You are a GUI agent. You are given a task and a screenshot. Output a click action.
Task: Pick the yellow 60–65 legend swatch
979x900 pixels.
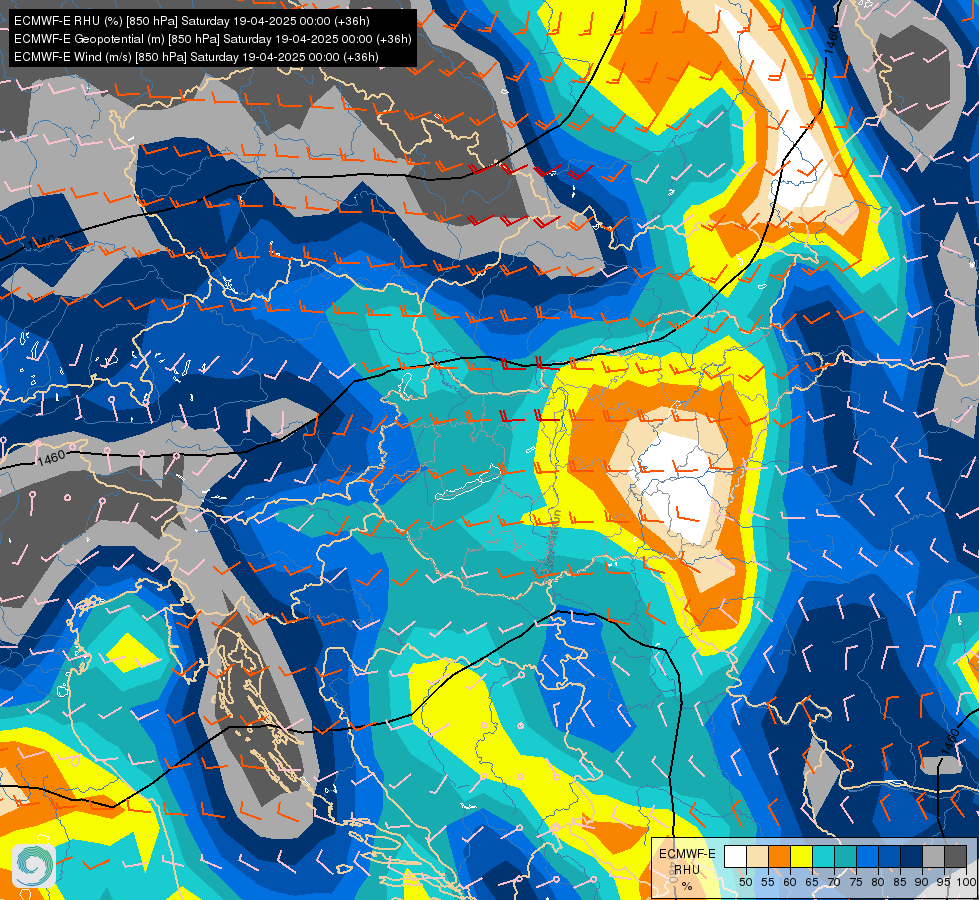pyautogui.click(x=801, y=856)
